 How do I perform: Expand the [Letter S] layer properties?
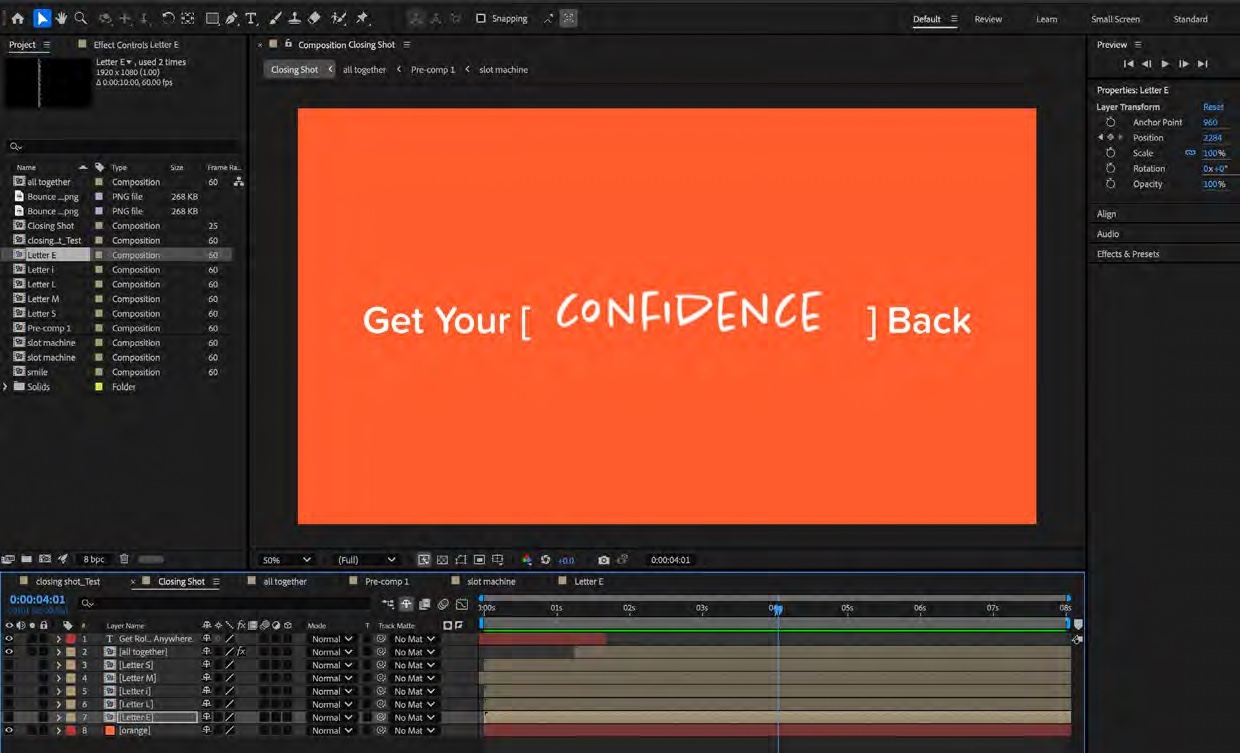pyautogui.click(x=58, y=664)
